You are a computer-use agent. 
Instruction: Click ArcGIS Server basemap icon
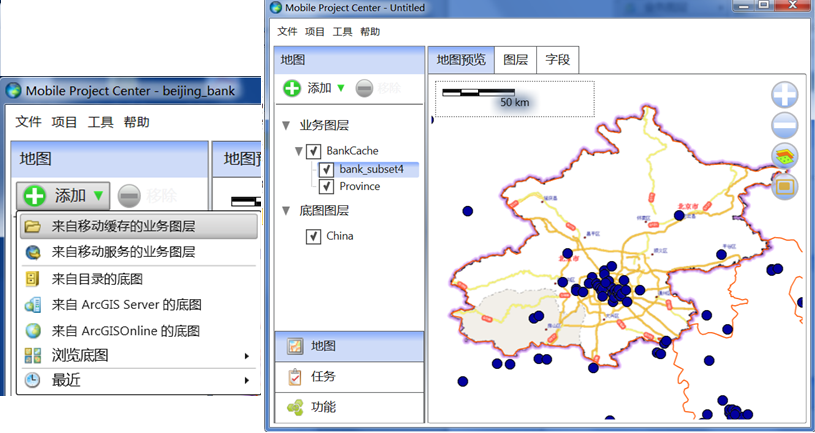33,305
